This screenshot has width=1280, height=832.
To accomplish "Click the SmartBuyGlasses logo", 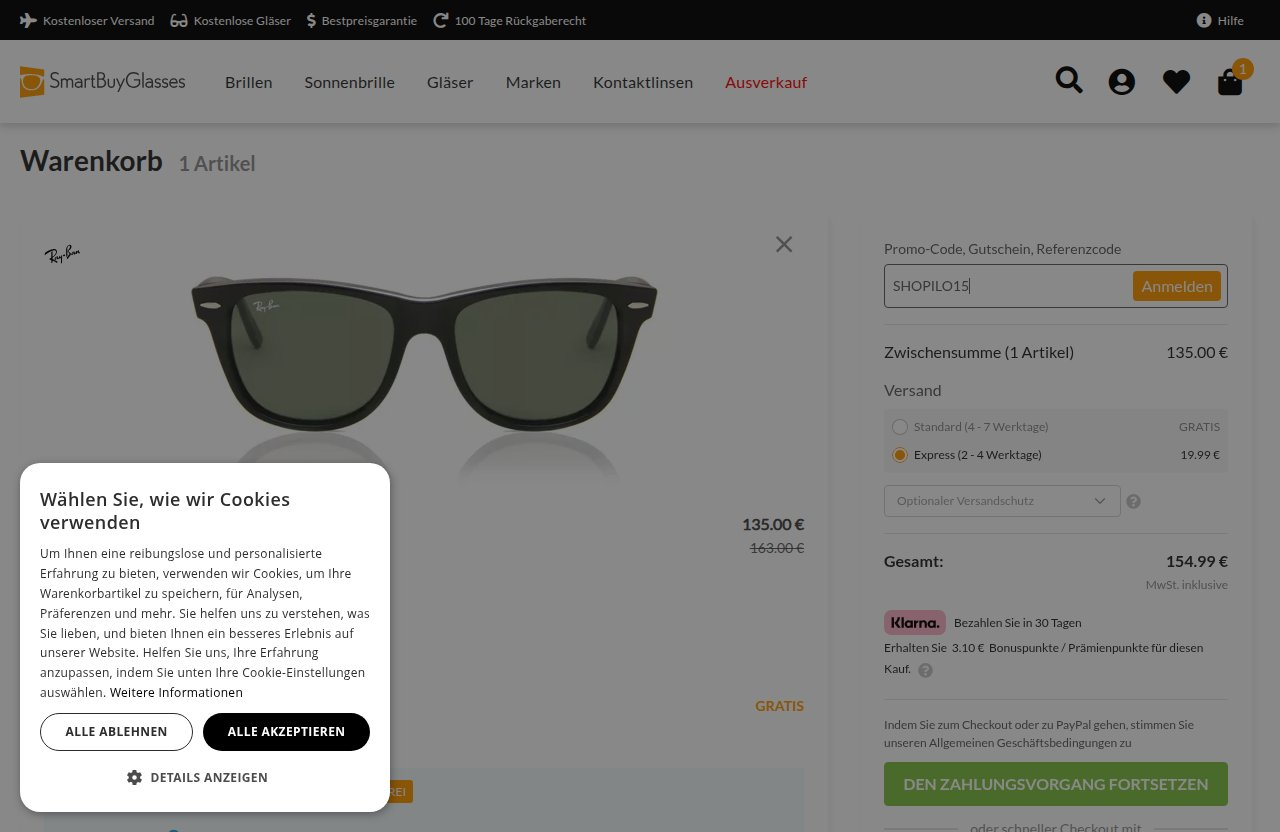I will coord(102,82).
